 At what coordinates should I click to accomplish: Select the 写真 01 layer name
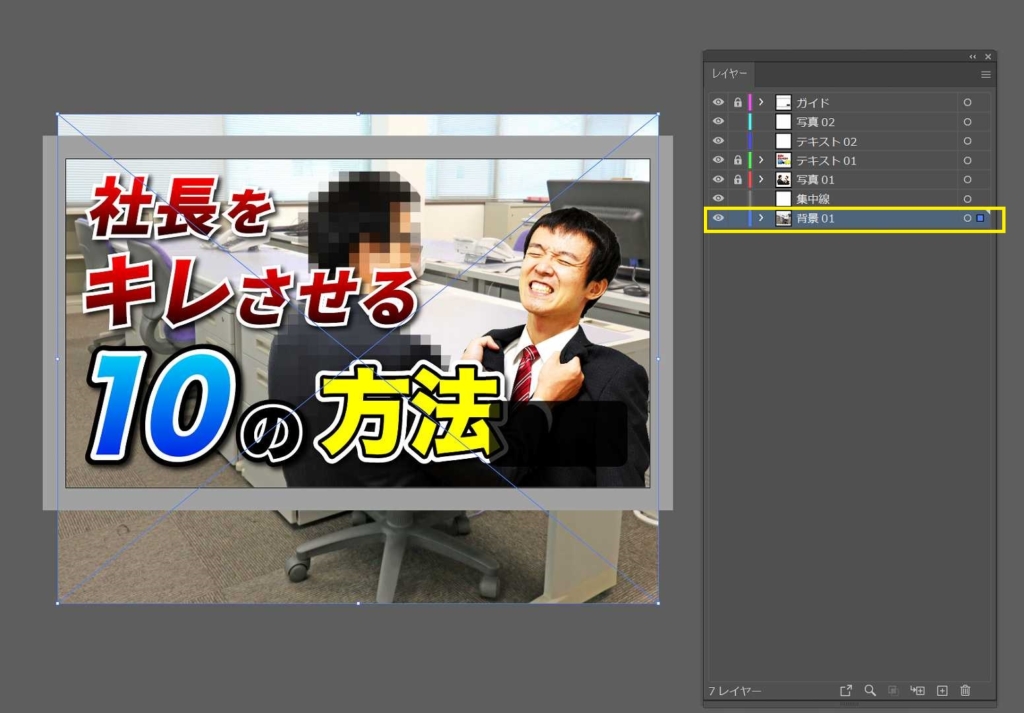click(815, 180)
